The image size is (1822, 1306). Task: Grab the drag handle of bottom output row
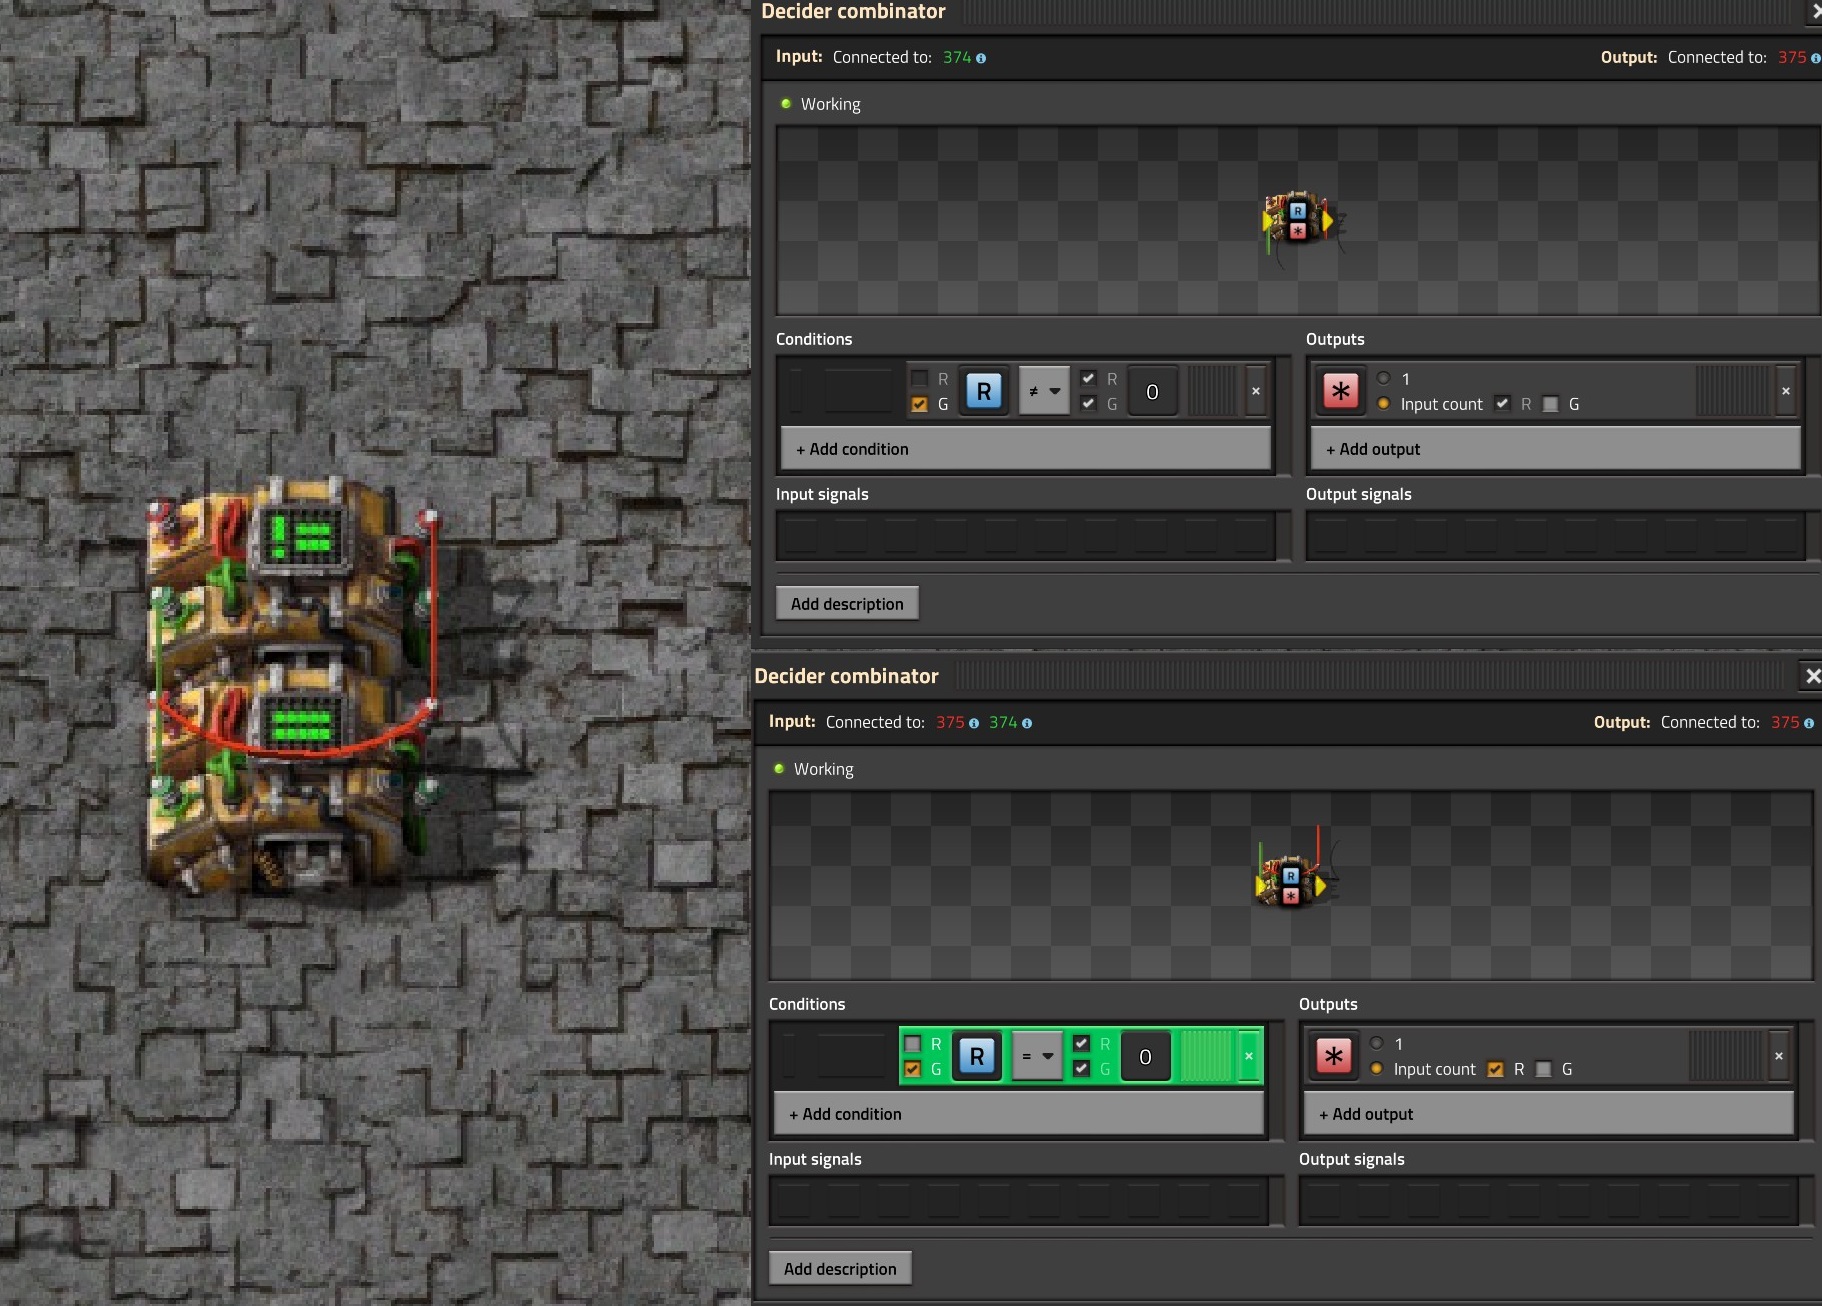click(1726, 1056)
